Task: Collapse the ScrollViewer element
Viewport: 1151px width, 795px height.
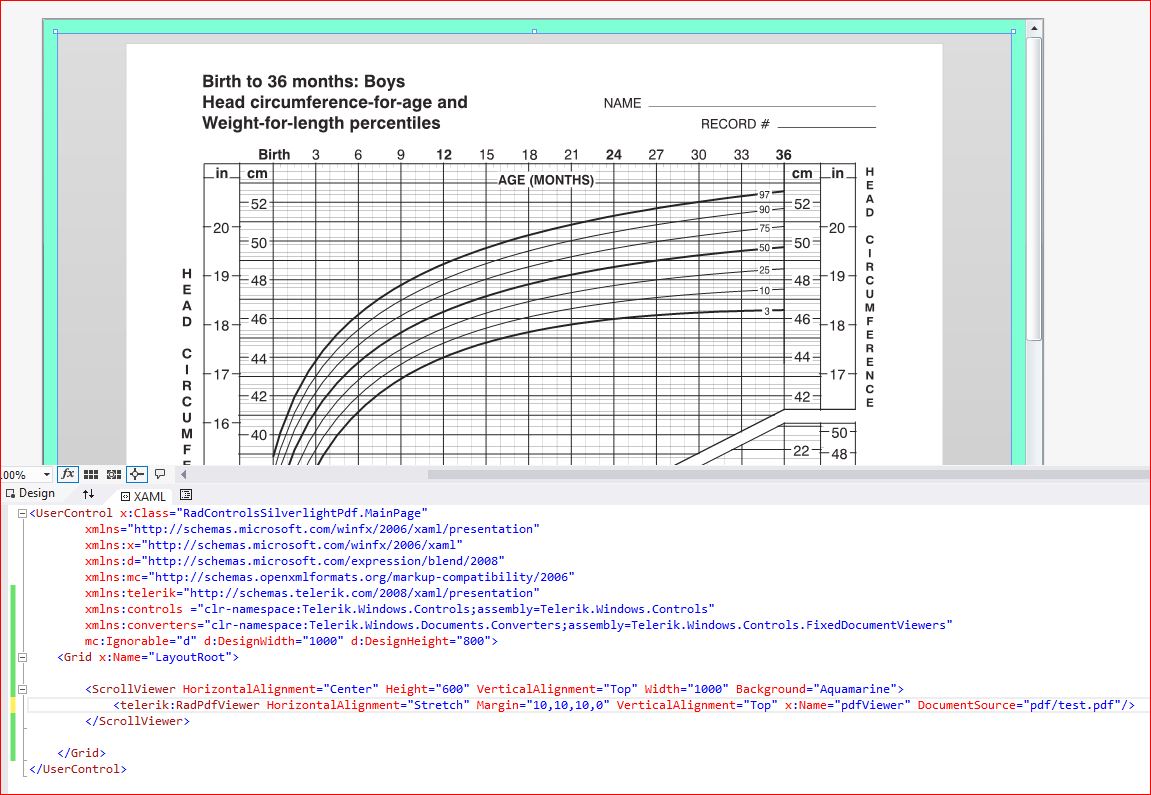Action: pos(22,689)
